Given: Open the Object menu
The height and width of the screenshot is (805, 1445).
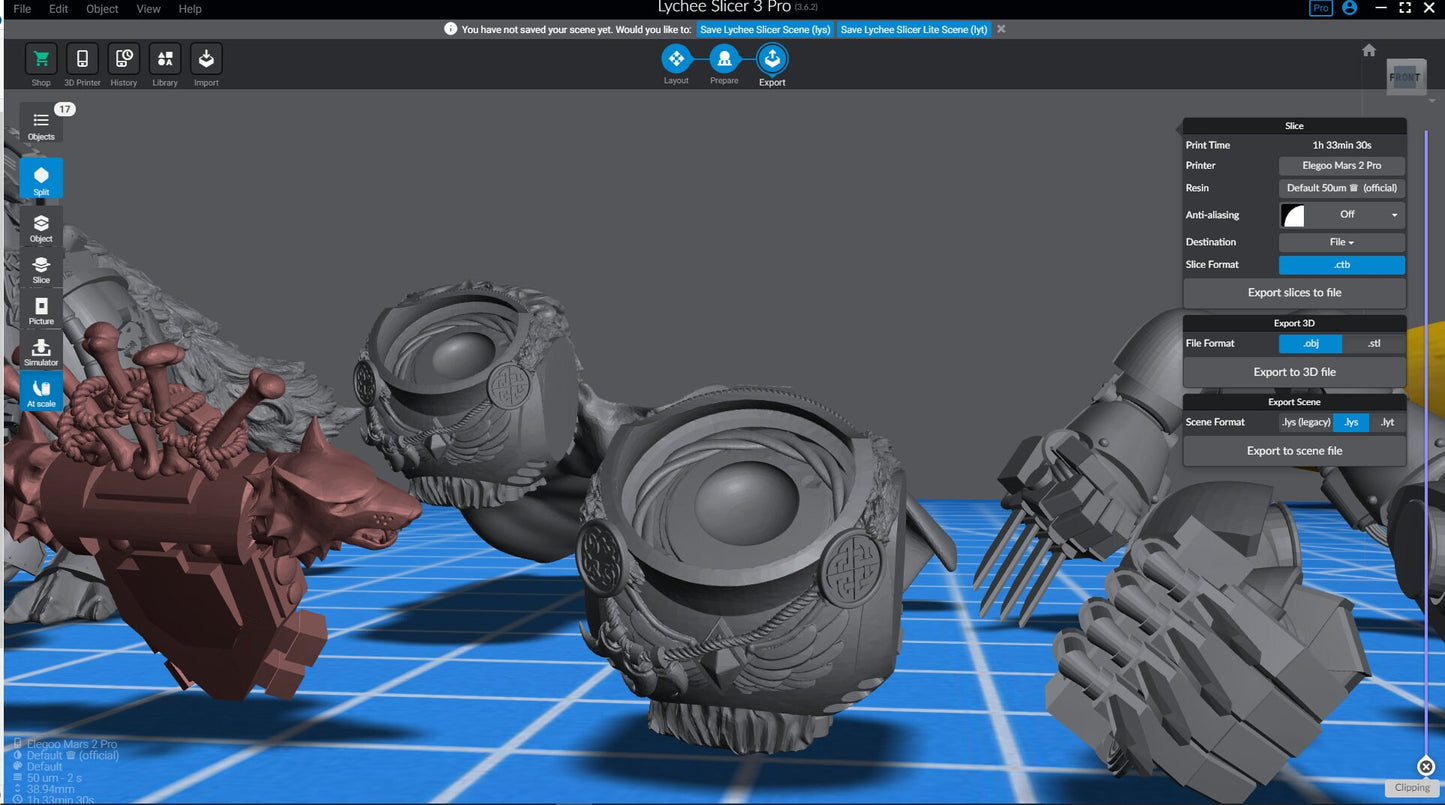Looking at the screenshot, I should (102, 9).
